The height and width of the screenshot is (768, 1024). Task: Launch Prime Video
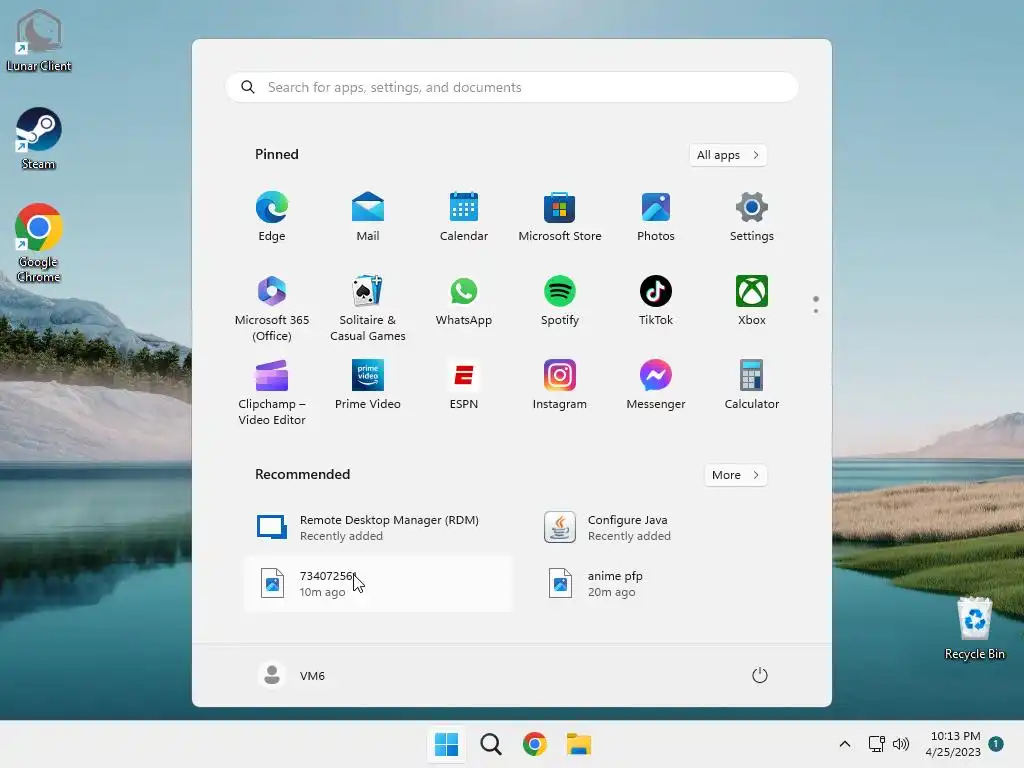point(368,384)
